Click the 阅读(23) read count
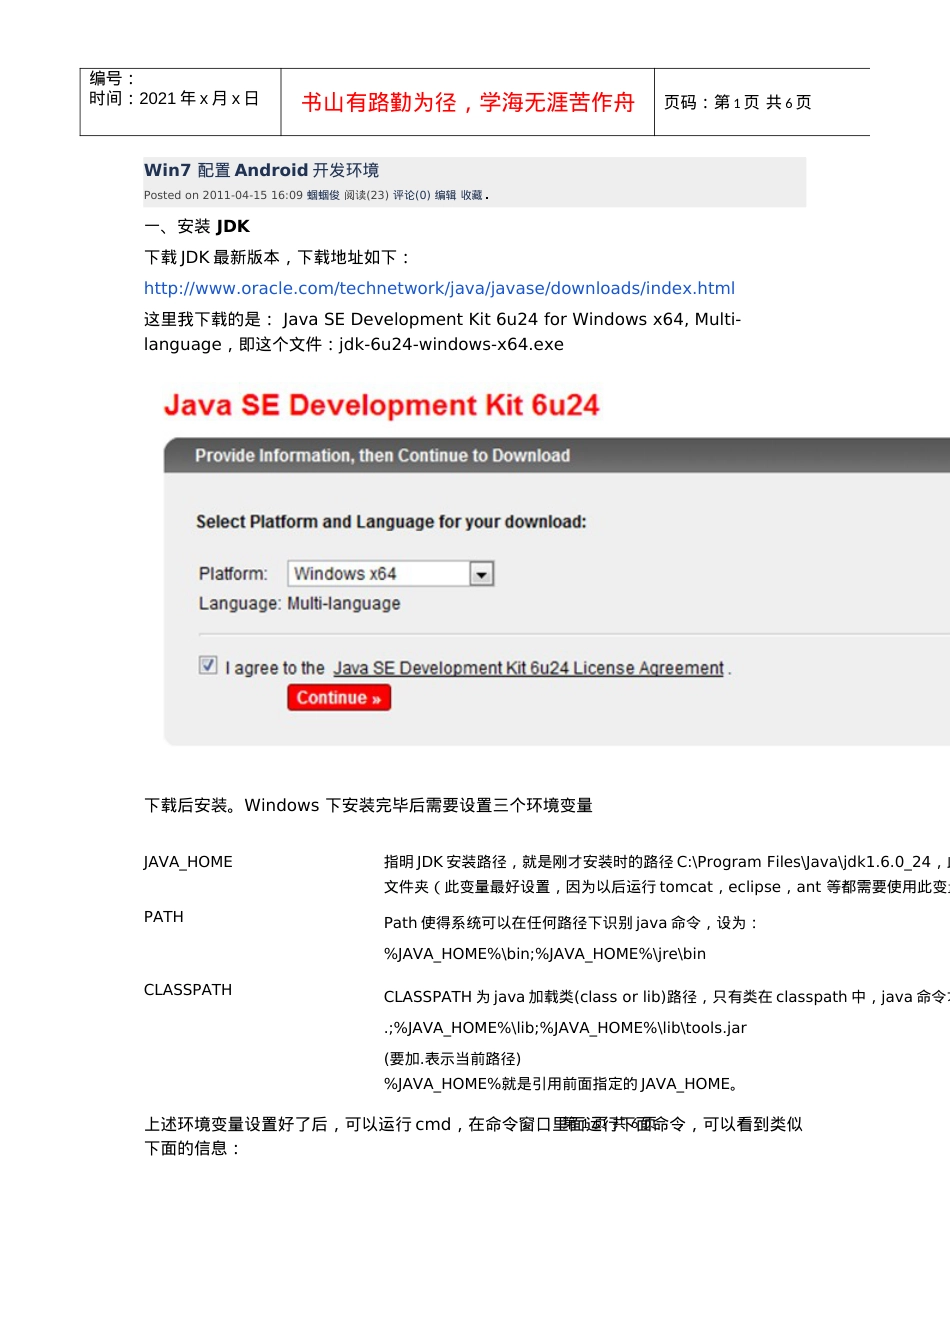This screenshot has width=950, height=1344. point(366,195)
